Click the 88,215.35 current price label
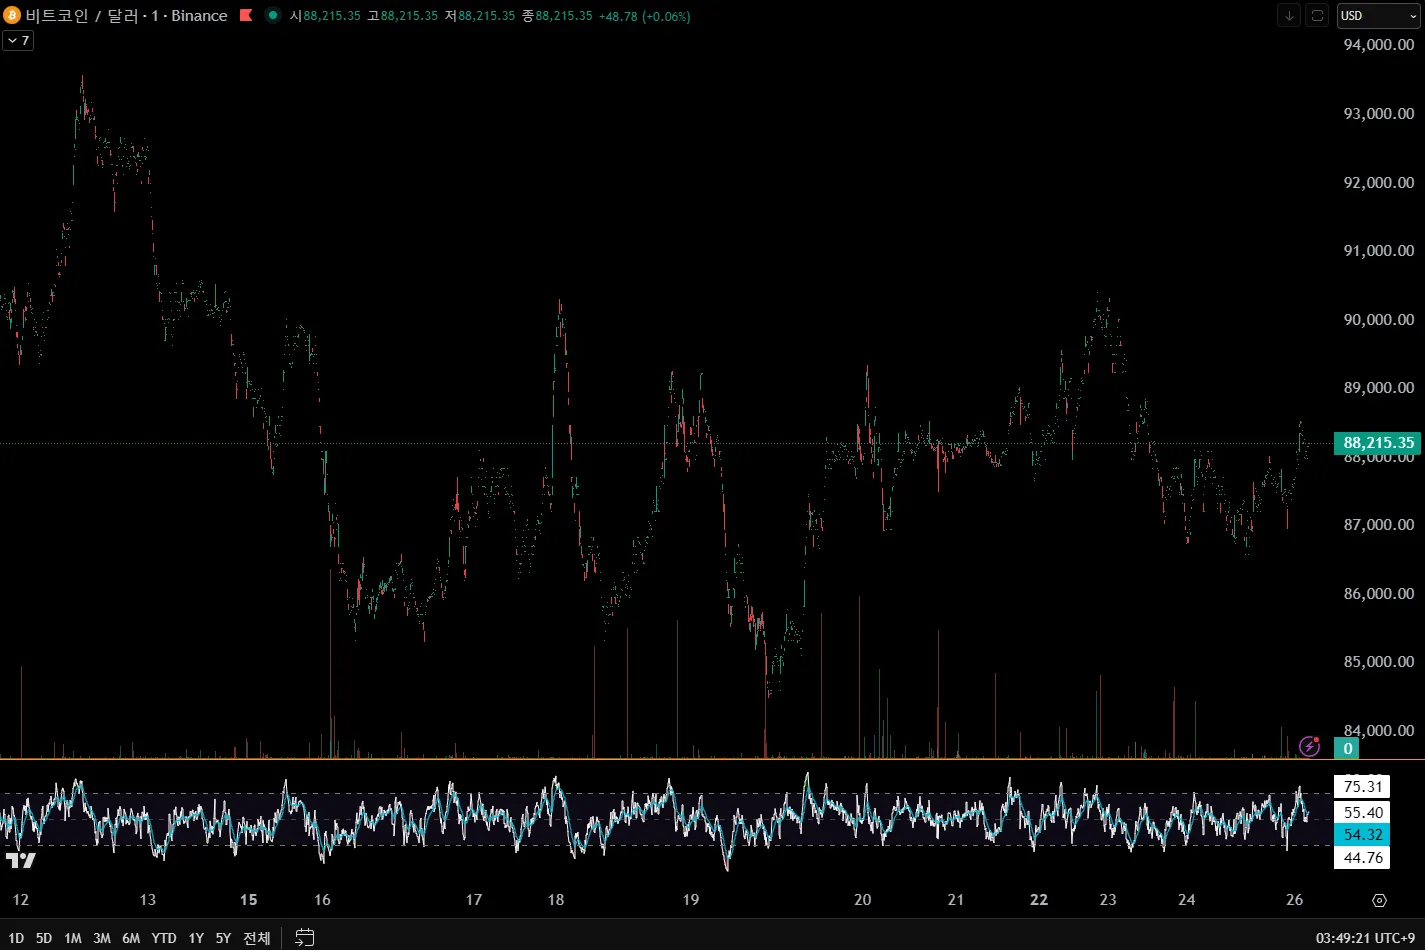 click(1378, 443)
